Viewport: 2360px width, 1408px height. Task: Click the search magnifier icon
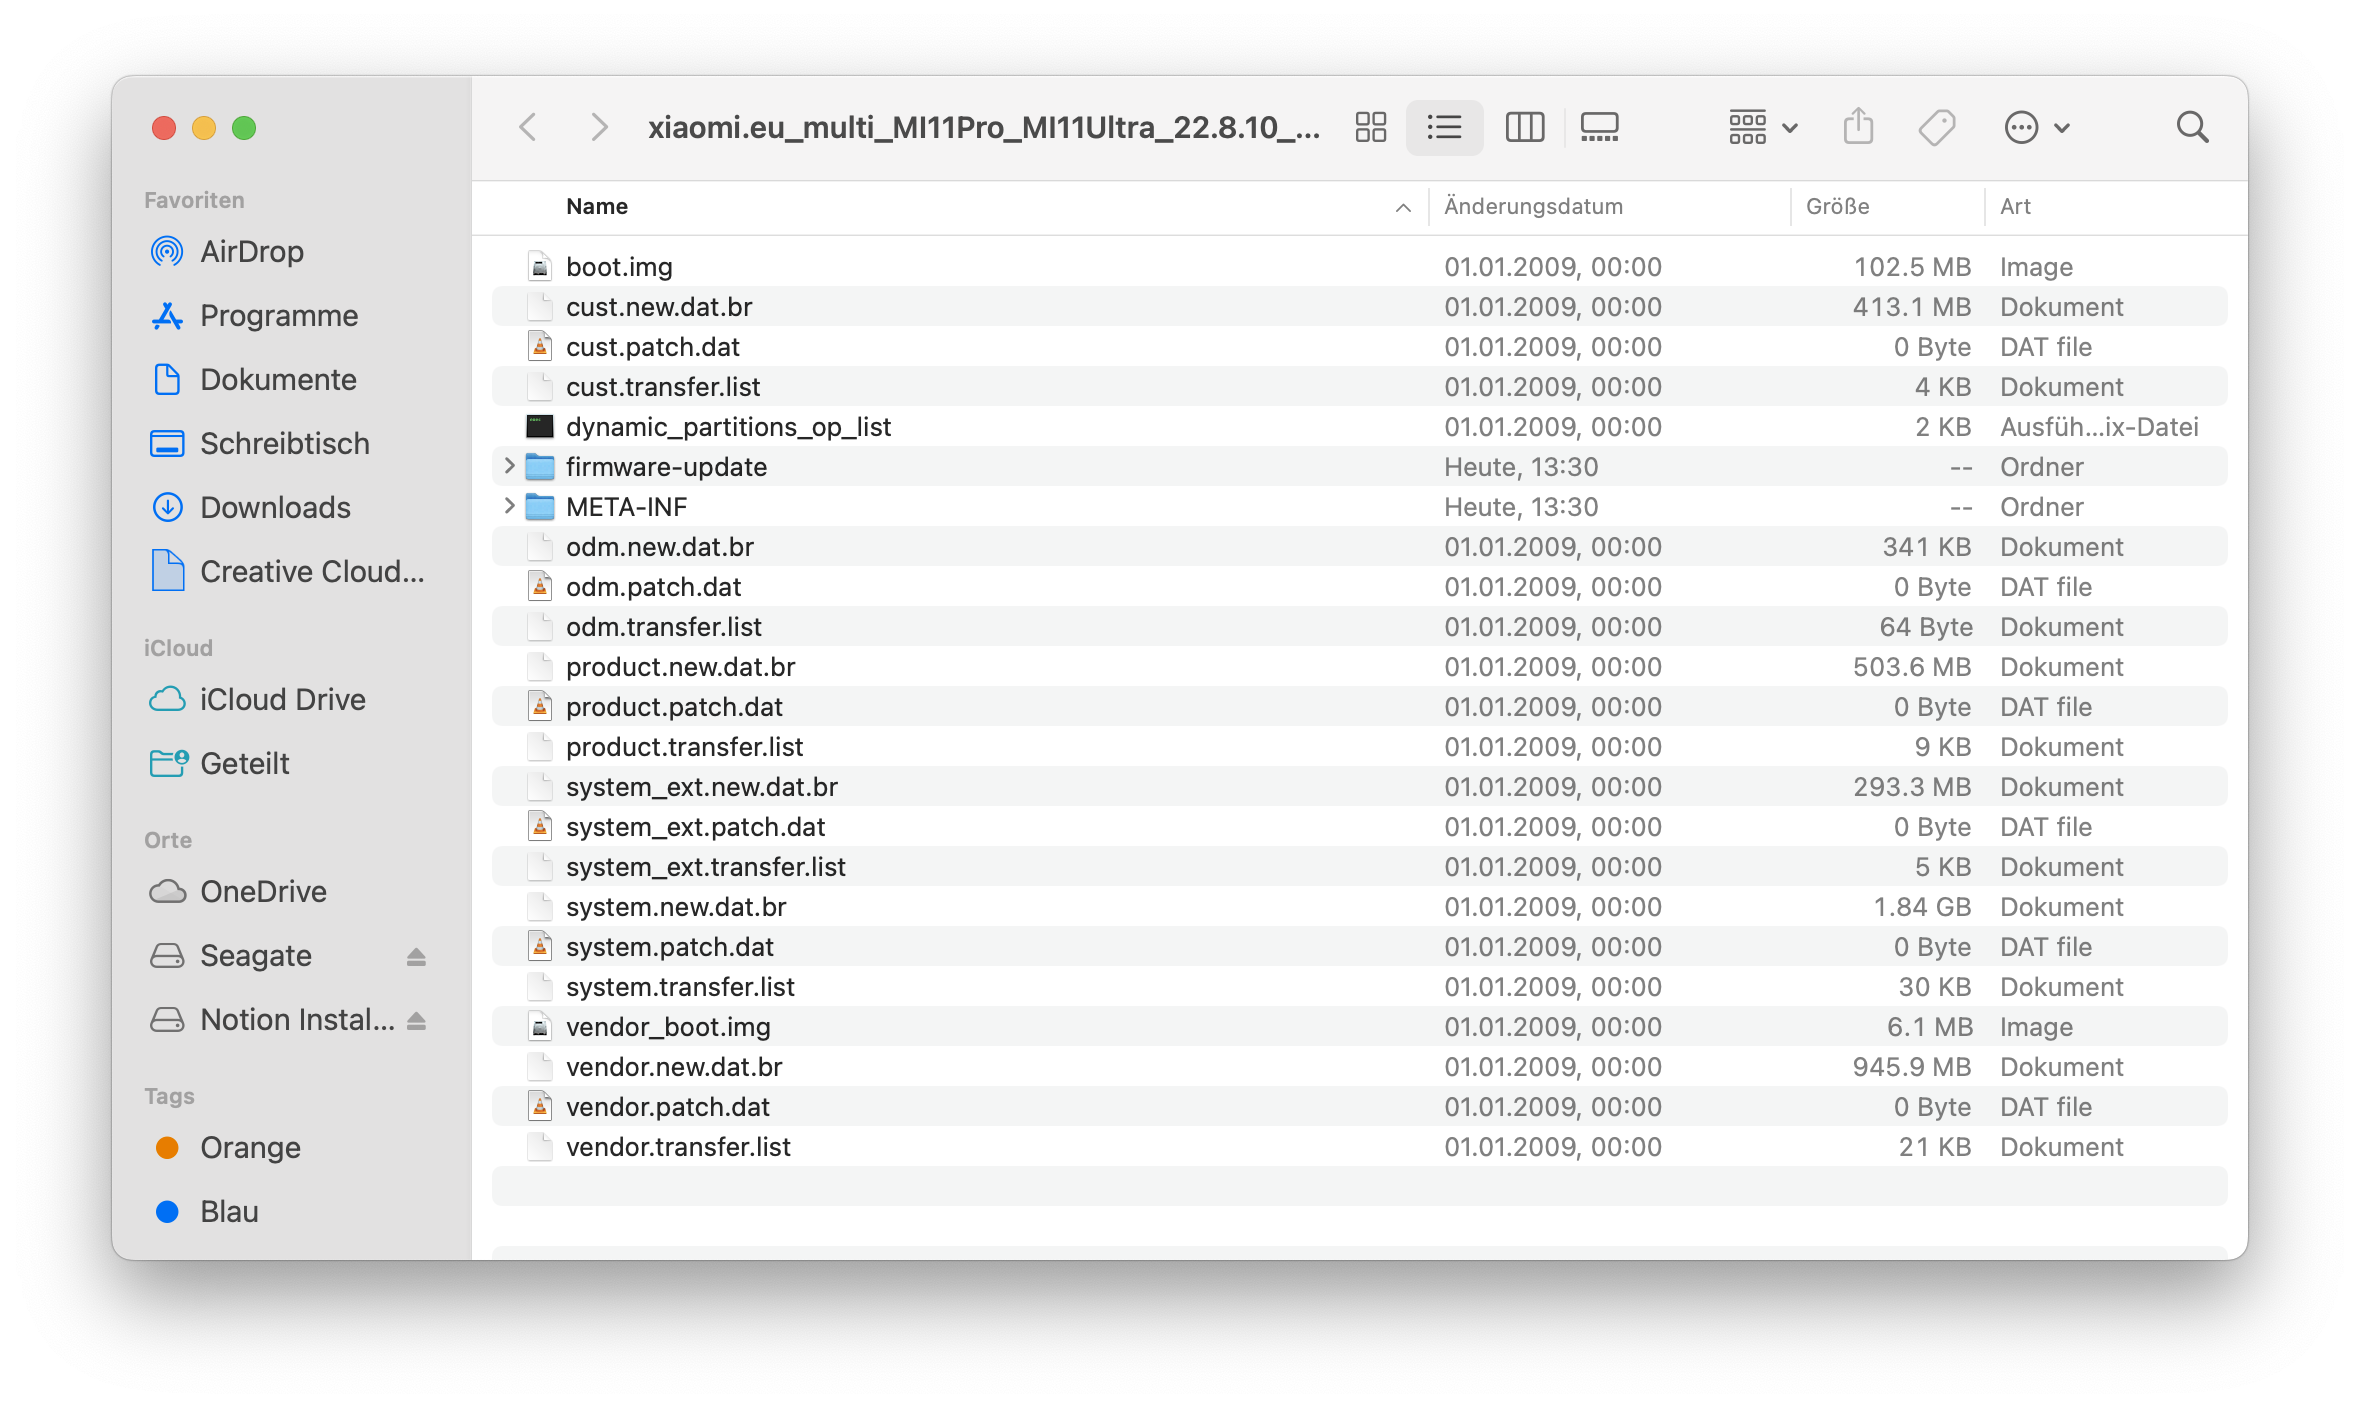[2192, 127]
